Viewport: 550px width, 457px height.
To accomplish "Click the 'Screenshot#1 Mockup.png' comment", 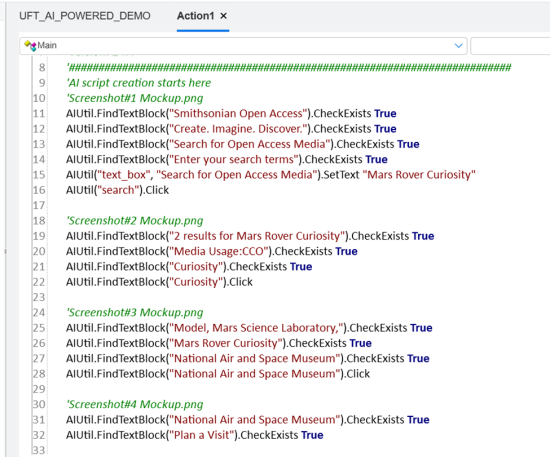I will (135, 98).
